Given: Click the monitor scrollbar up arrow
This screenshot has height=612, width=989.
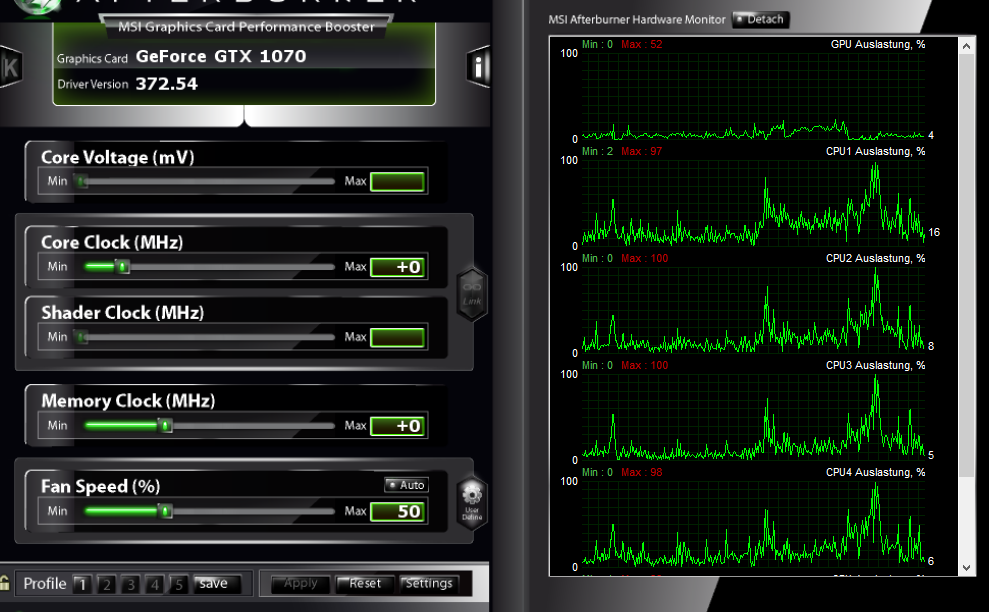Looking at the screenshot, I should 966,46.
